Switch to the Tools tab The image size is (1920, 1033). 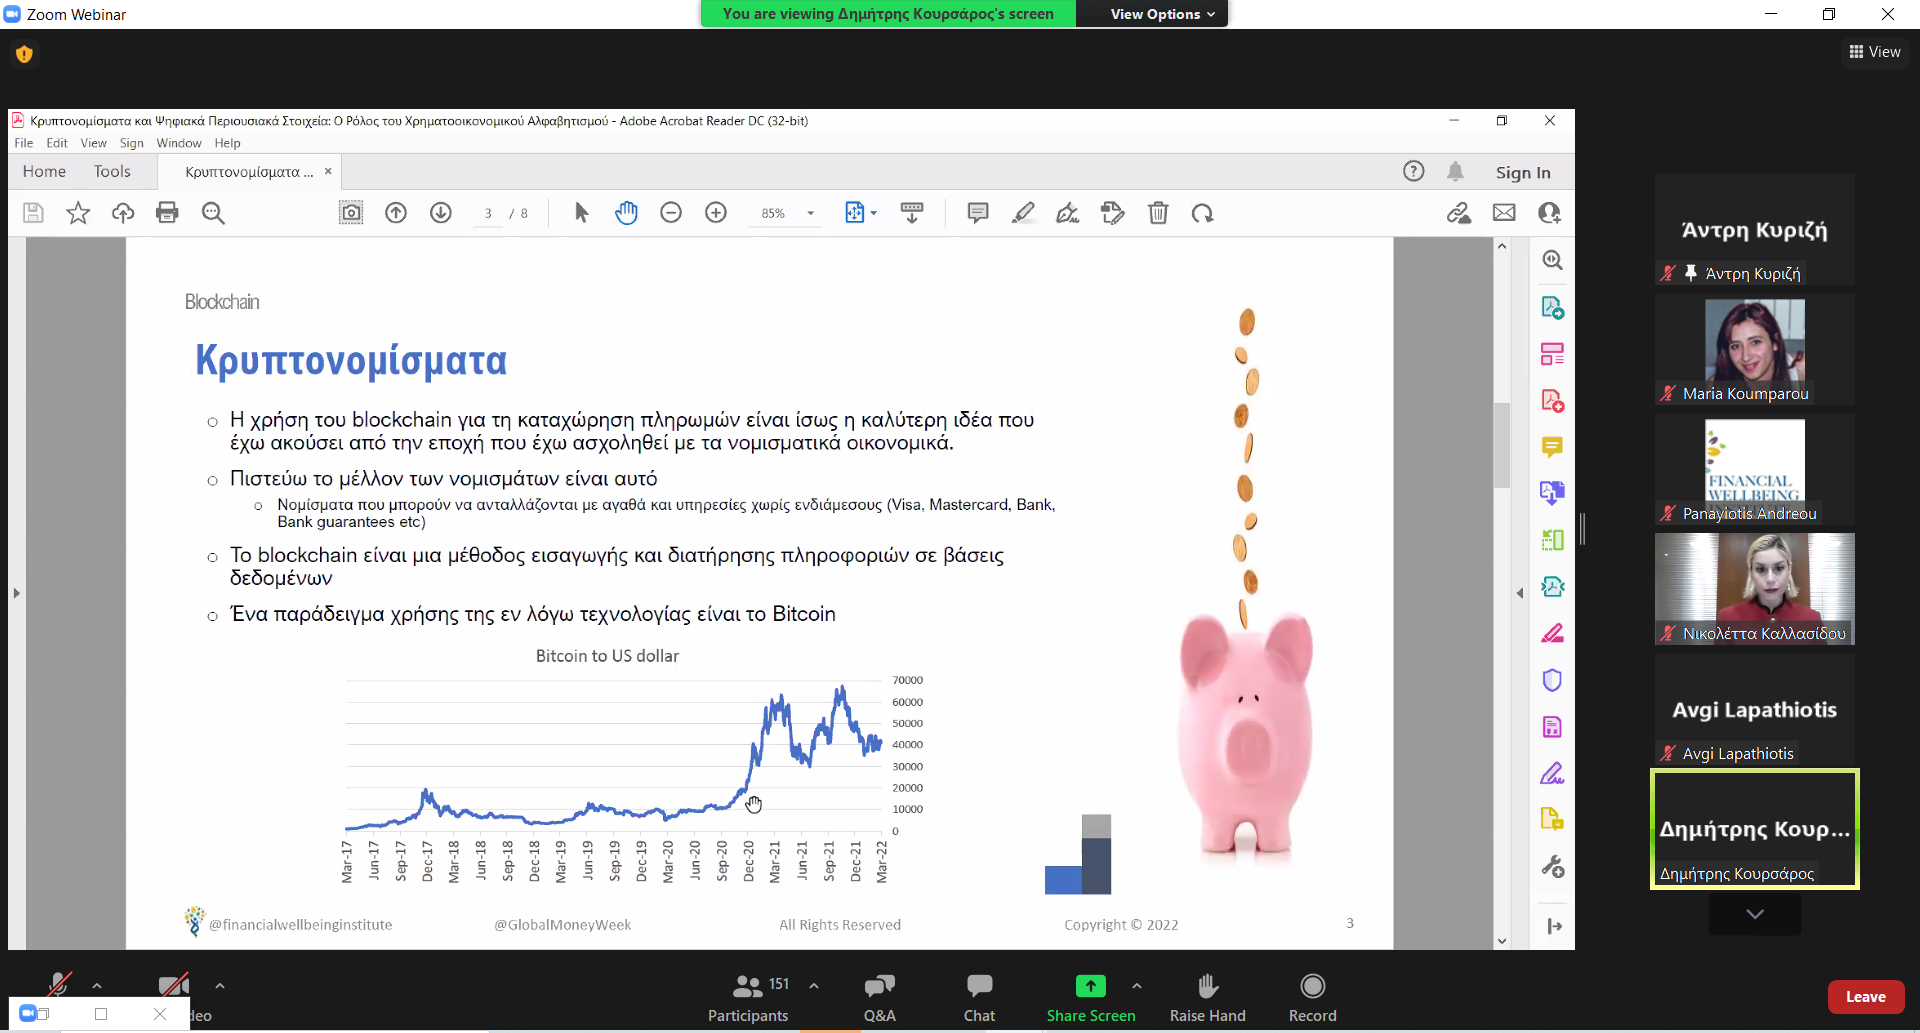[112, 171]
